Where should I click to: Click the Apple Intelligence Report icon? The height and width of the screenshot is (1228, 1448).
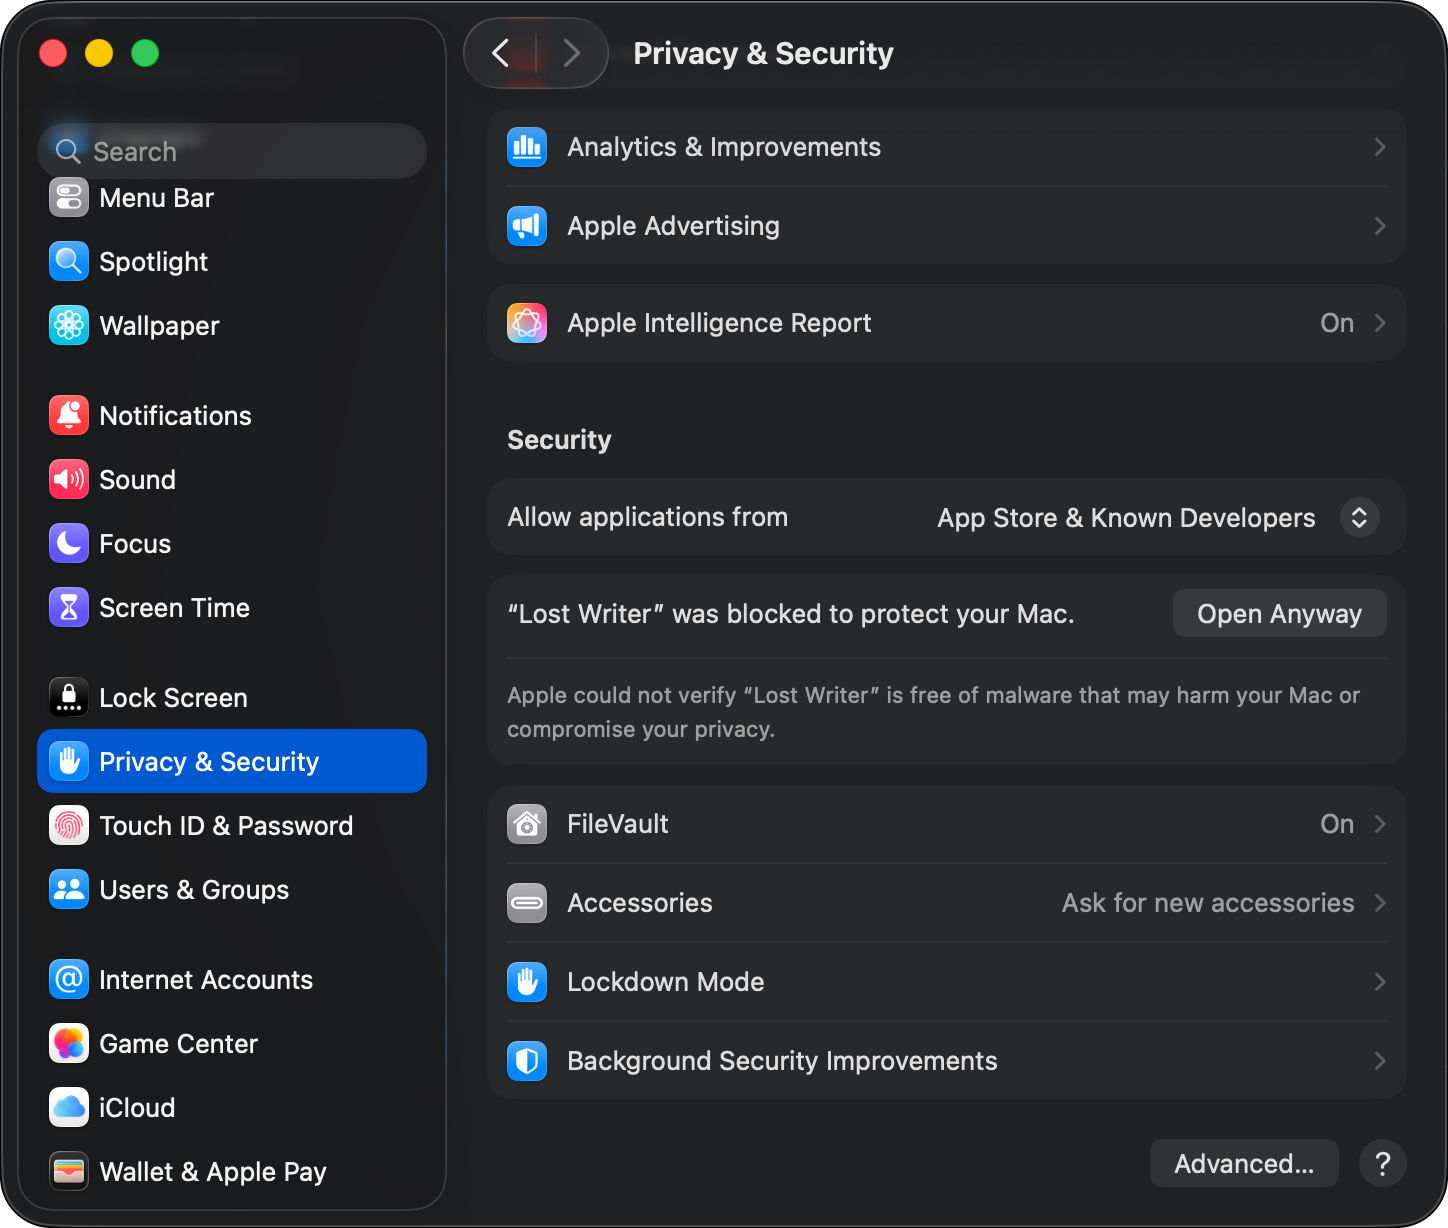527,323
